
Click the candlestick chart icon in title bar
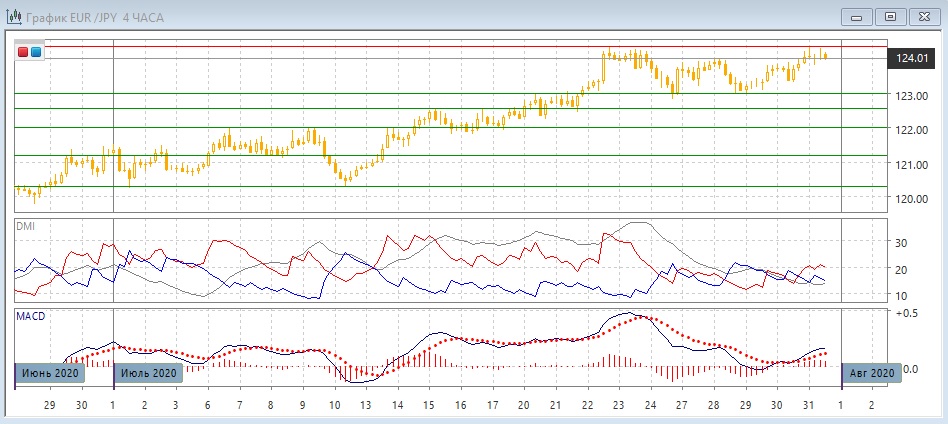[x=14, y=16]
